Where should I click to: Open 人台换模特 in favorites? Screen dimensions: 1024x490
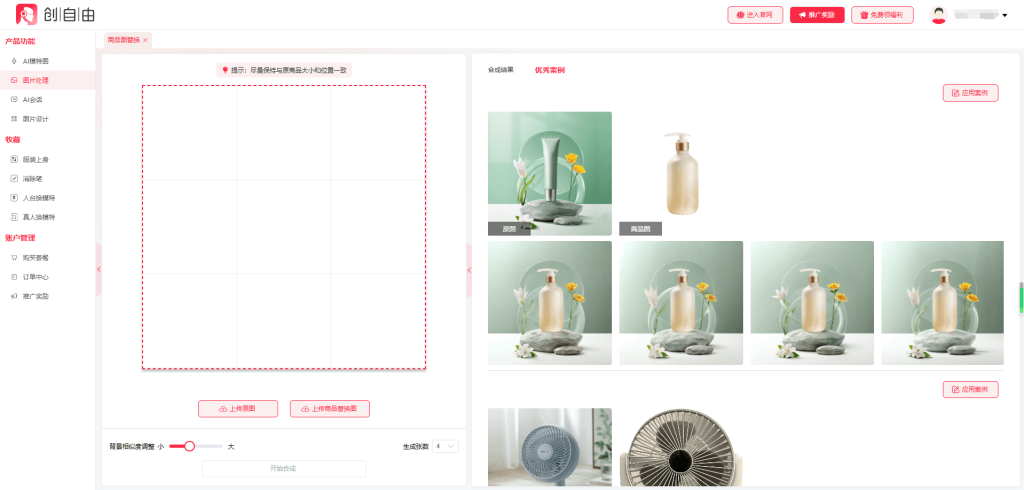[38, 198]
